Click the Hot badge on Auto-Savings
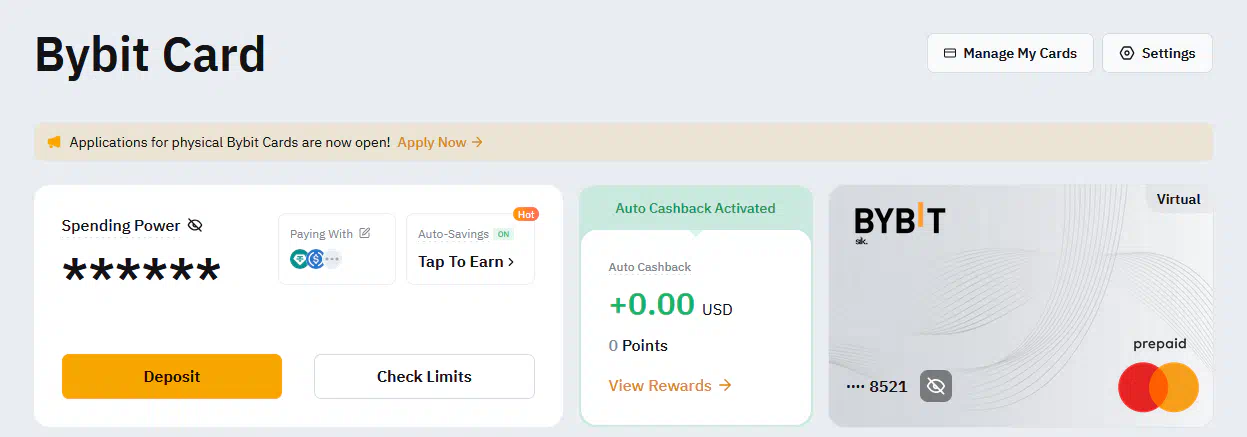The image size is (1247, 437). coord(526,214)
